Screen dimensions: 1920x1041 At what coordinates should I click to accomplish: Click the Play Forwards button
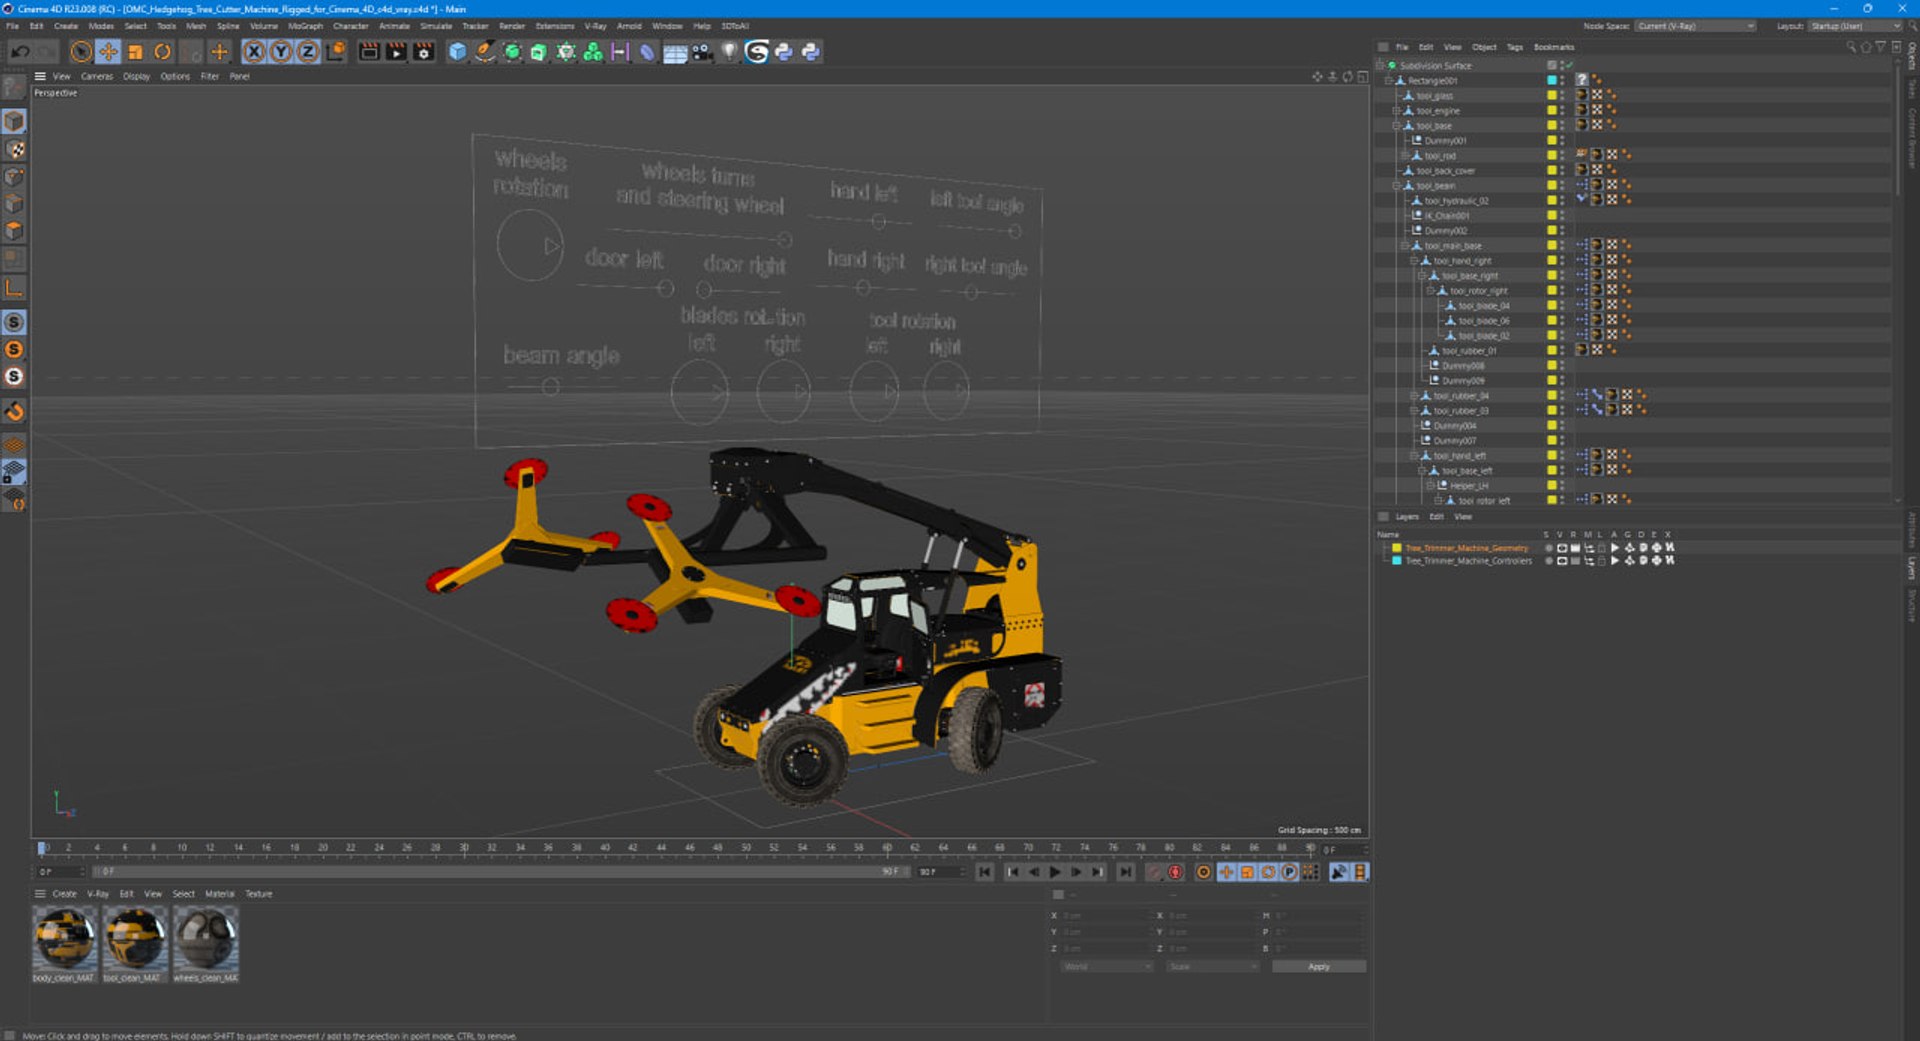(1055, 872)
